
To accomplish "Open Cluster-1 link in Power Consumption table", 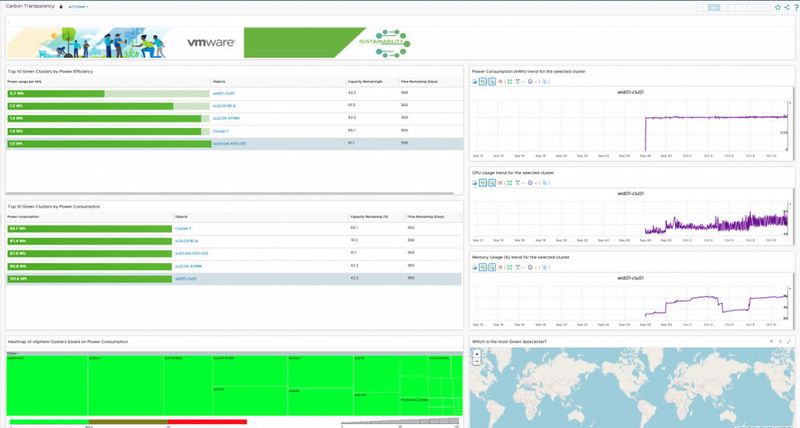I will pyautogui.click(x=183, y=229).
